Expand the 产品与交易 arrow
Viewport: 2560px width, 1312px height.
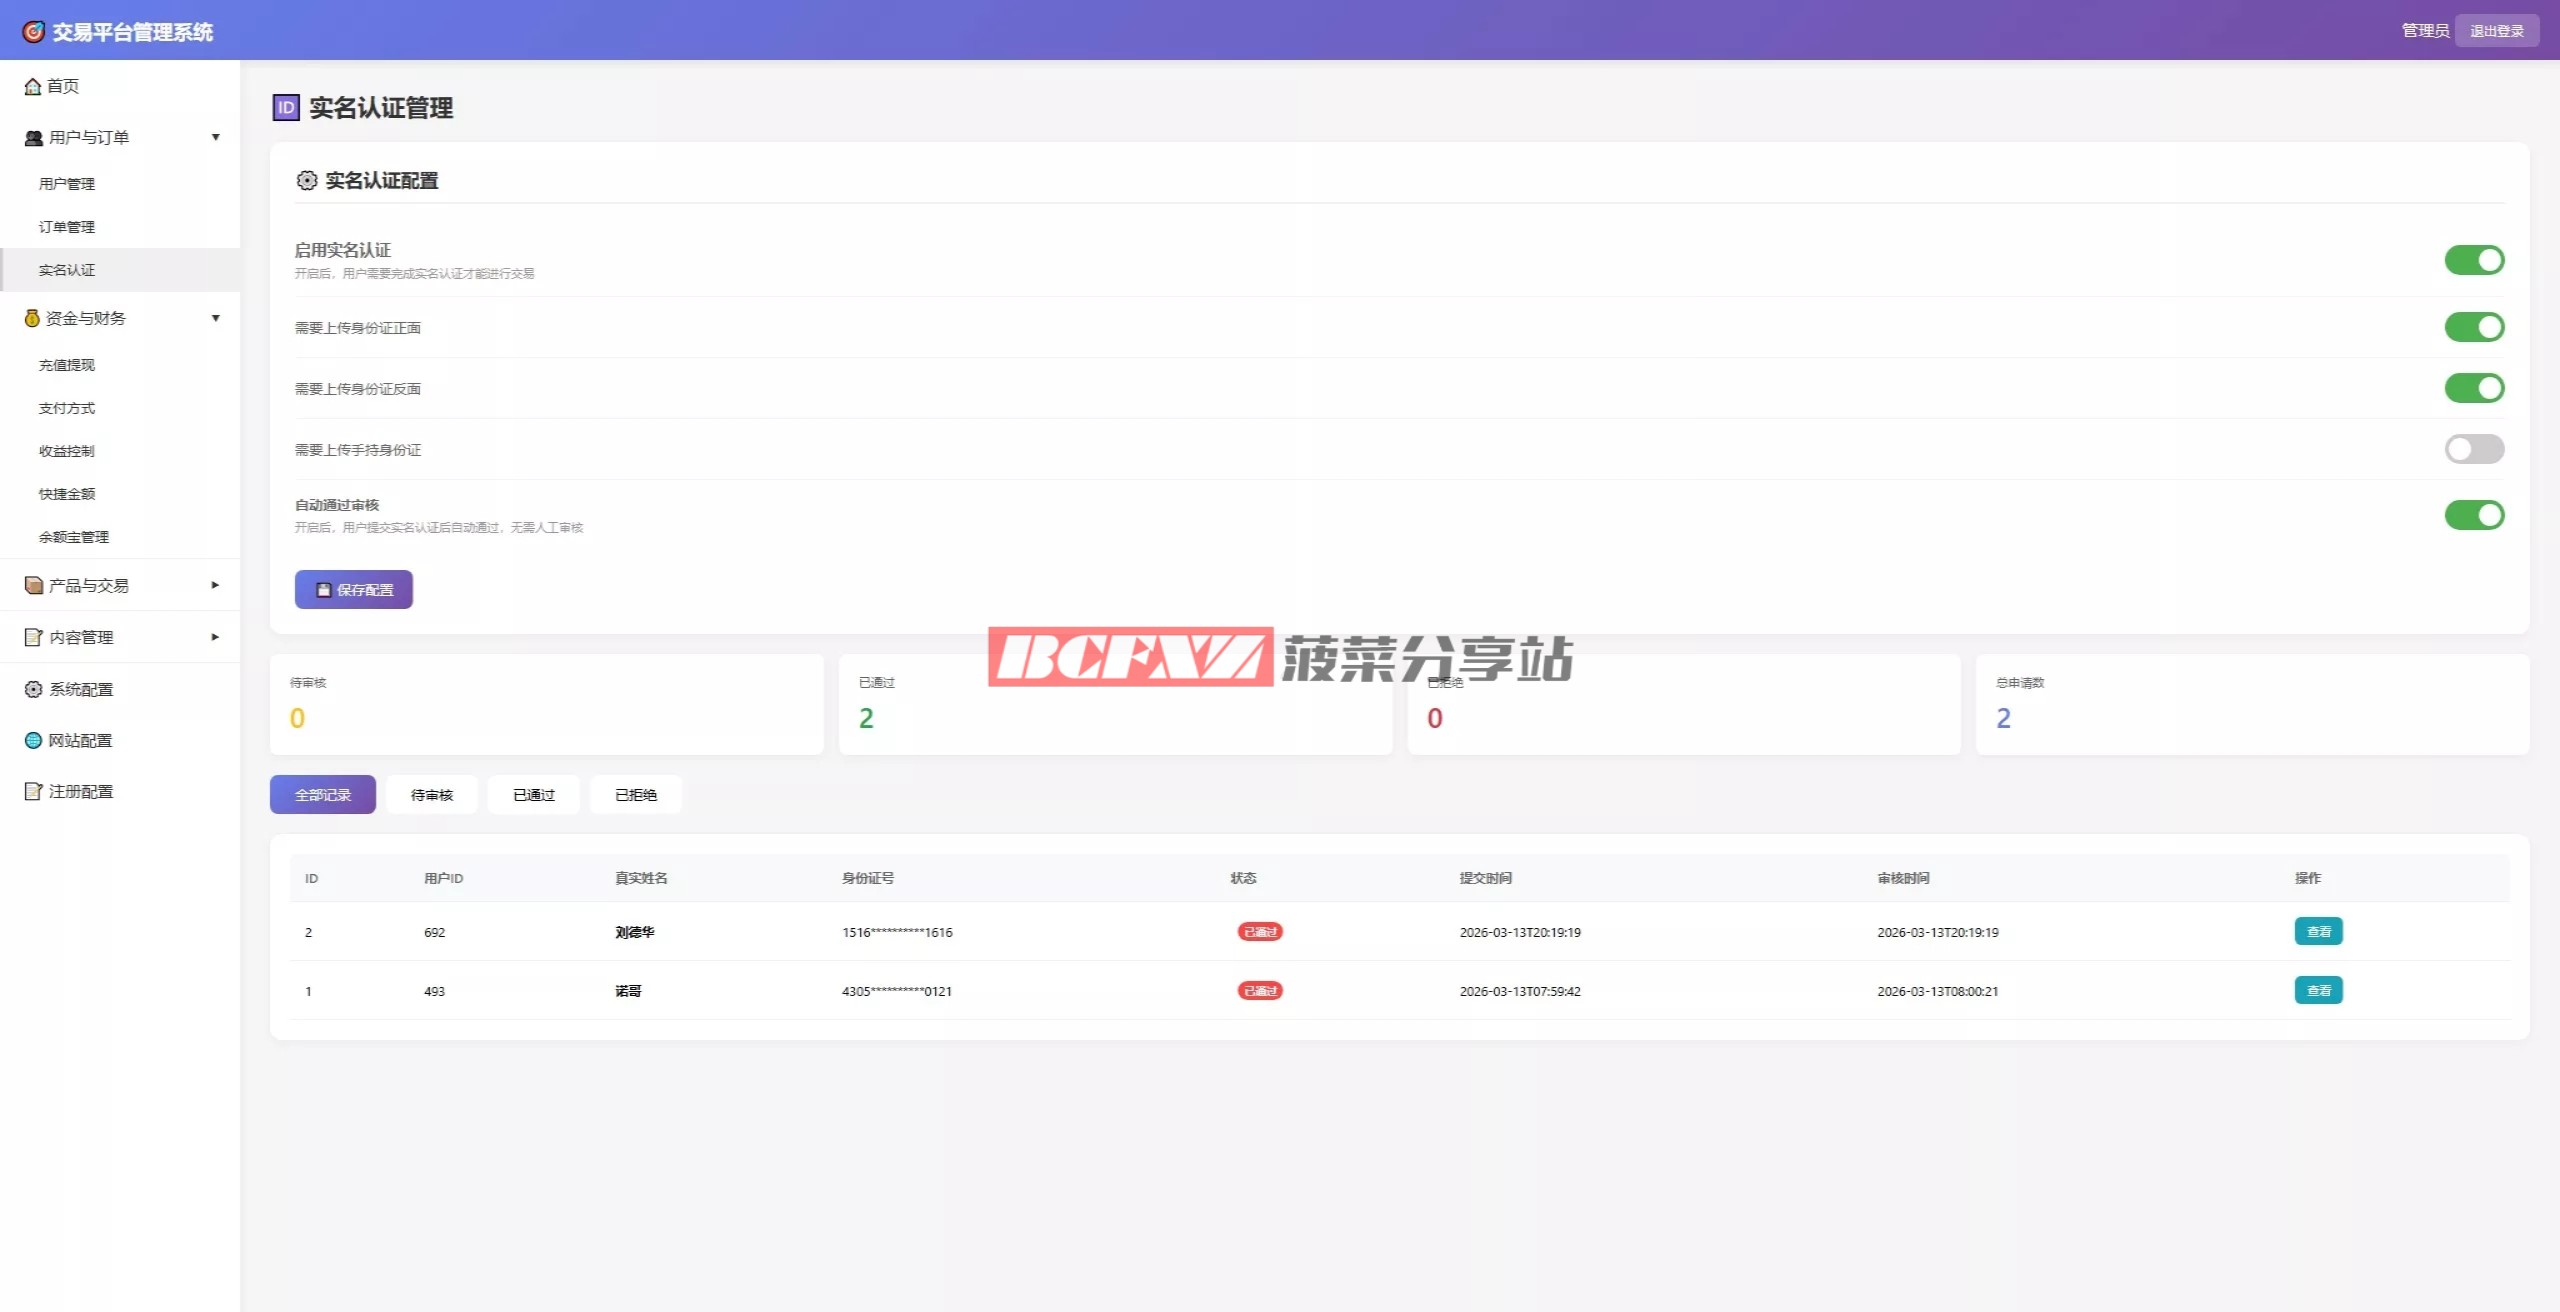coord(215,585)
